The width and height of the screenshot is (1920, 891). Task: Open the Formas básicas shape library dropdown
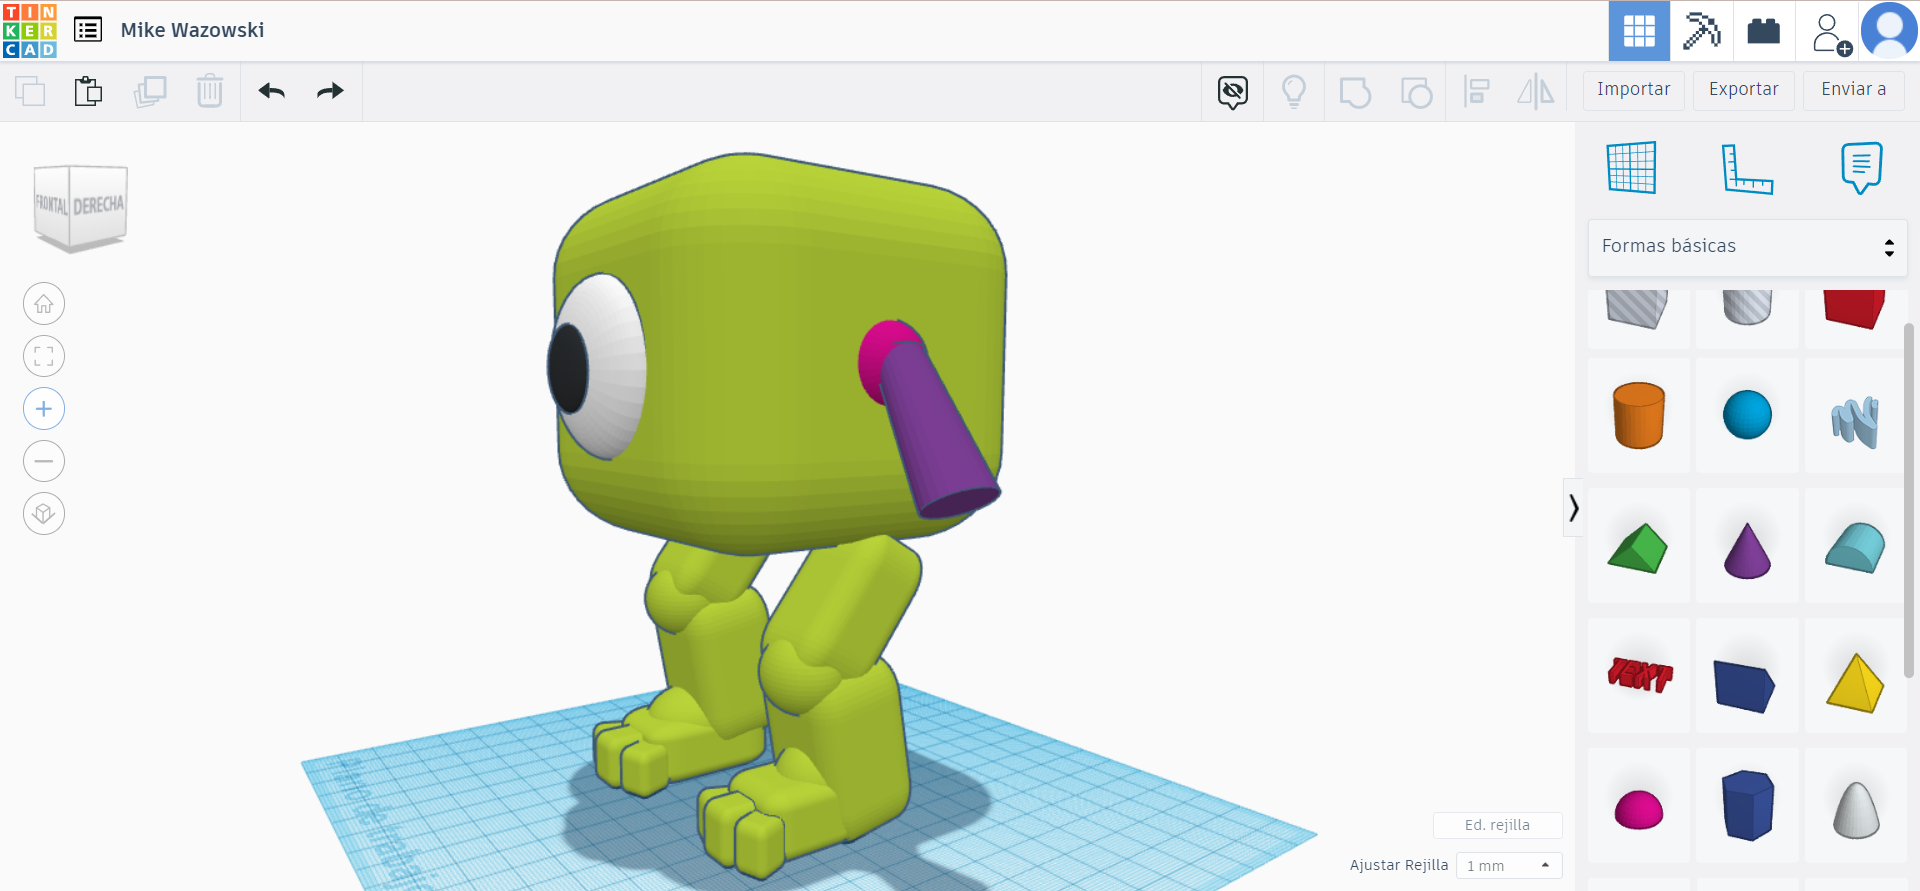[x=1747, y=247]
